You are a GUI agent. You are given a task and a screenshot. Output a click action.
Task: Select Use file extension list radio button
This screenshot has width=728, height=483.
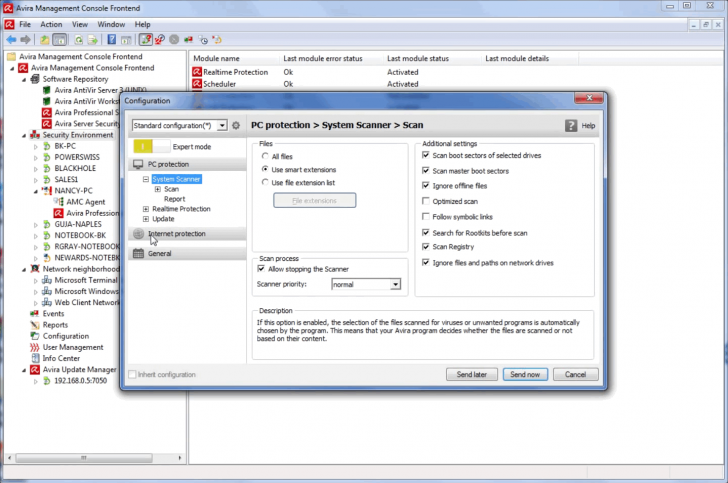[x=265, y=182]
